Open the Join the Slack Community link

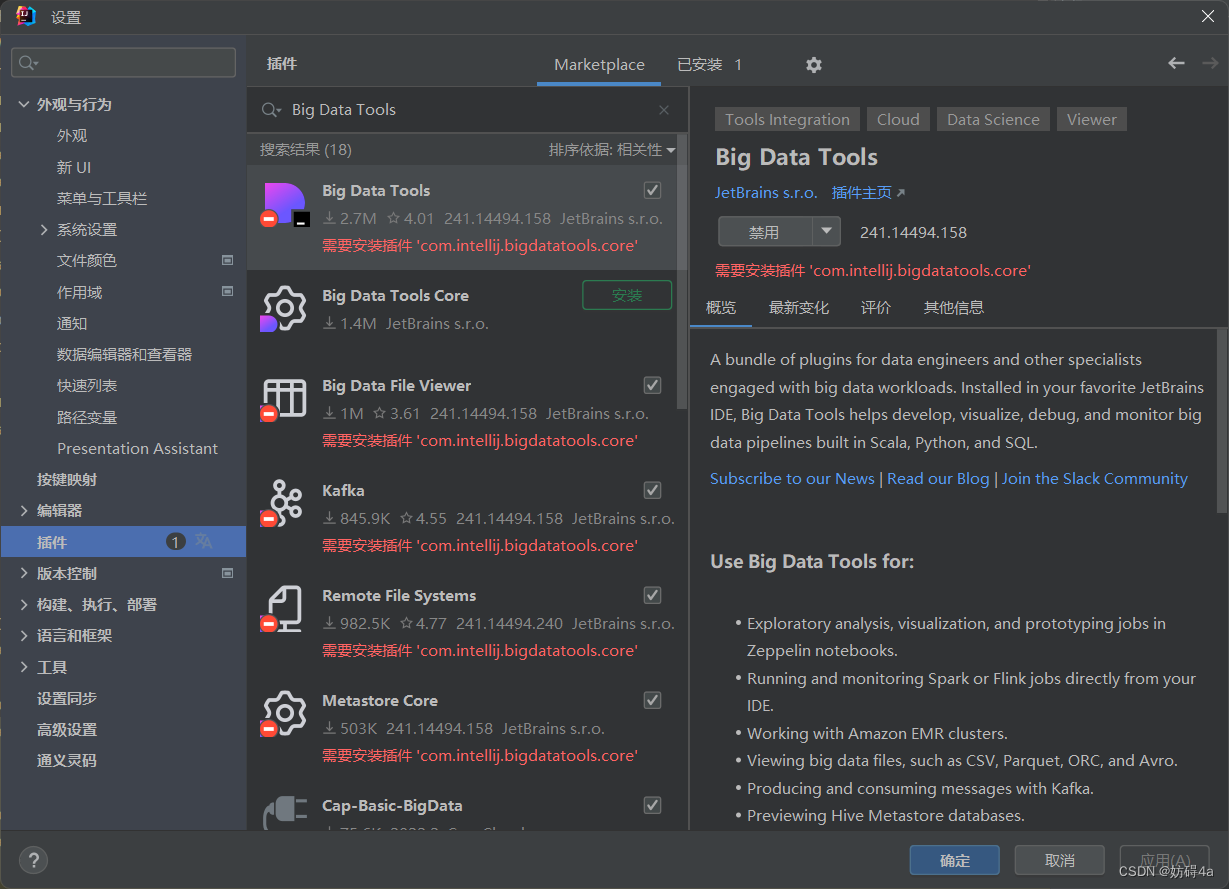point(1095,479)
